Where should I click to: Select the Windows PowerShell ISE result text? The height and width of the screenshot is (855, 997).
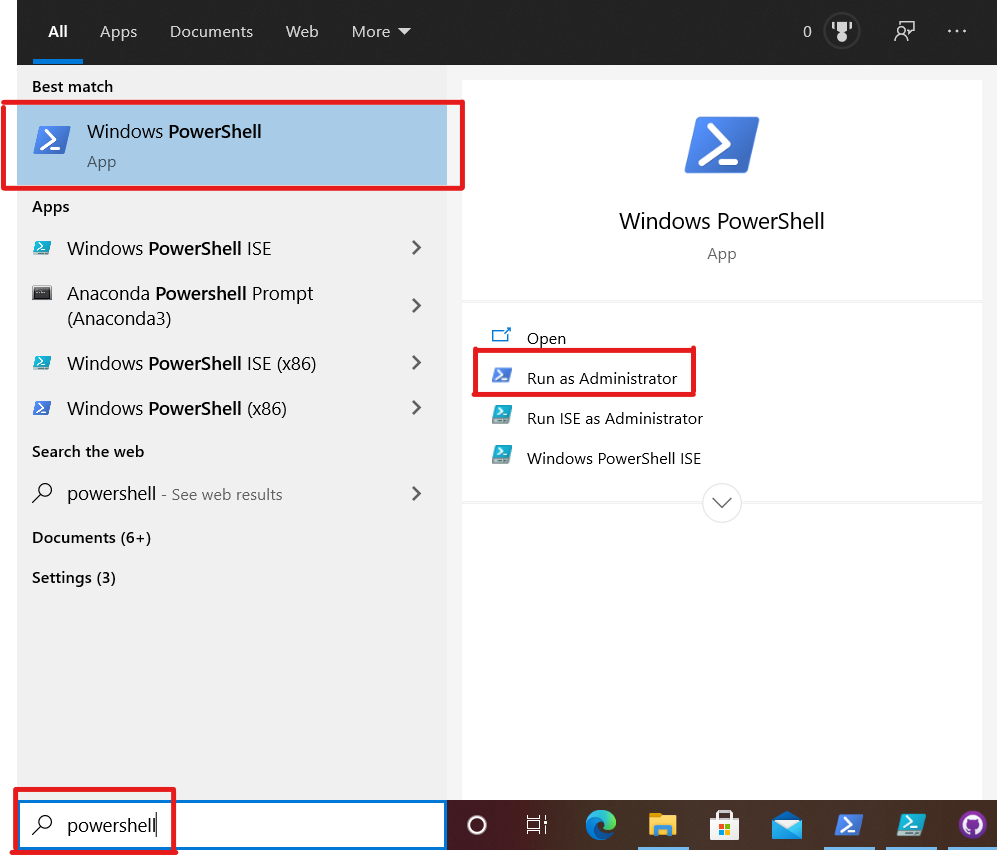point(169,249)
